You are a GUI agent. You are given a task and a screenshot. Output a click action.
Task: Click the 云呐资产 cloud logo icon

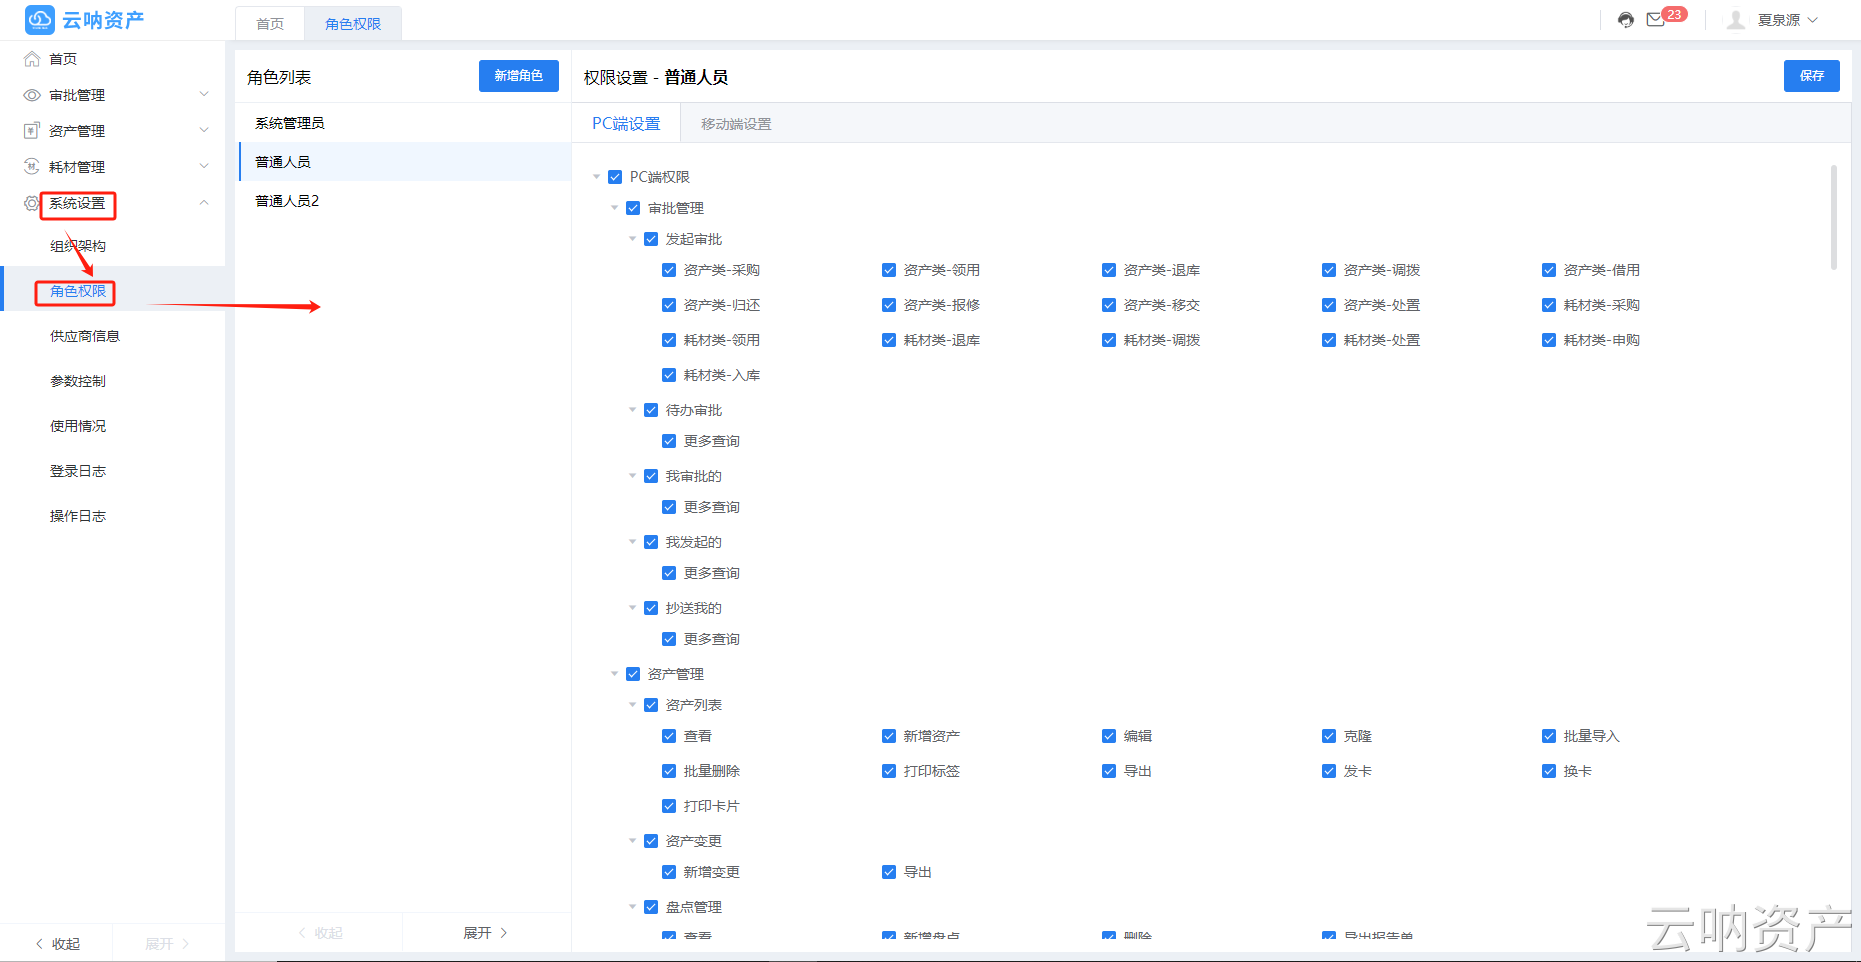(40, 19)
